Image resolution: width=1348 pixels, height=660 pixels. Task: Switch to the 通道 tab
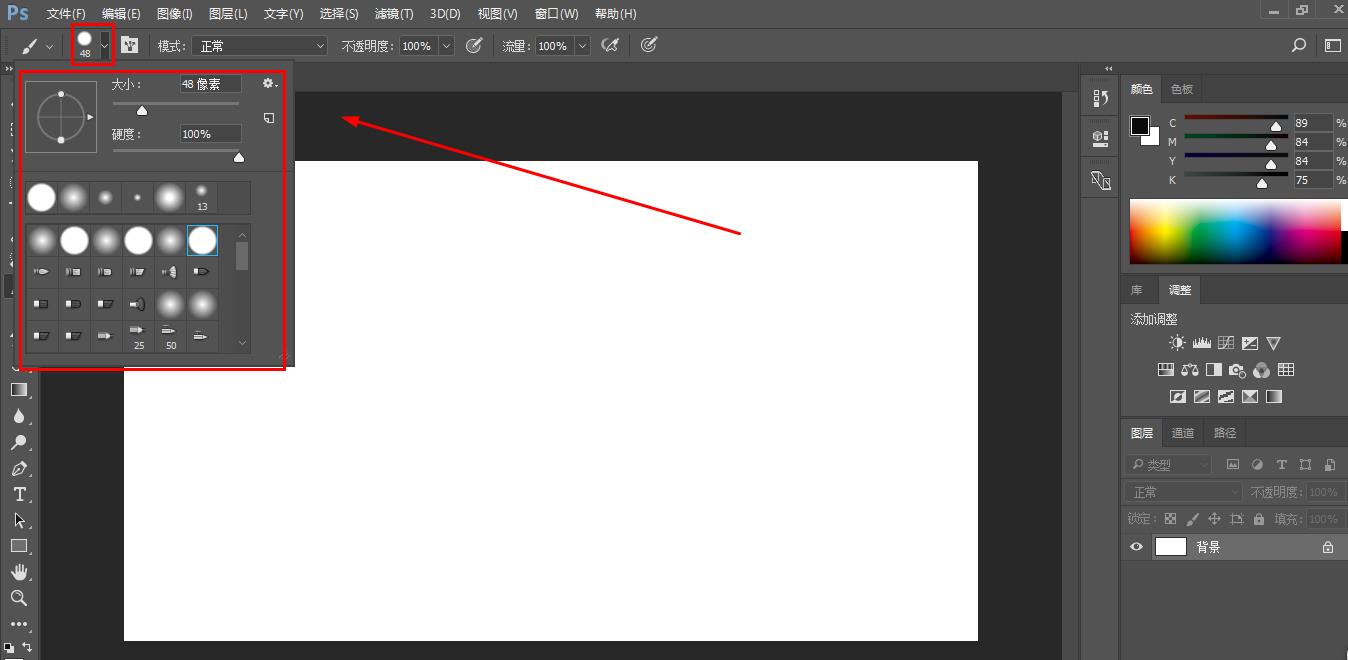coord(1183,433)
